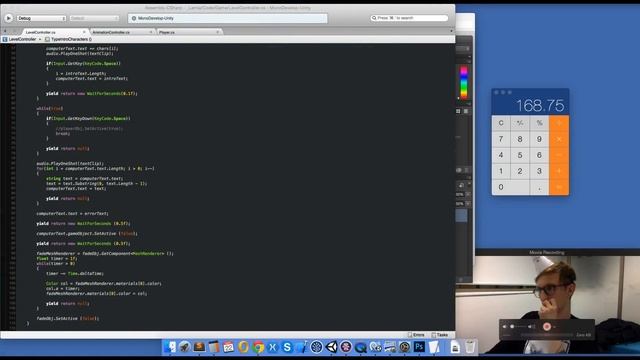Open the tab list arrow at the tab bar's right end

coord(451,31)
